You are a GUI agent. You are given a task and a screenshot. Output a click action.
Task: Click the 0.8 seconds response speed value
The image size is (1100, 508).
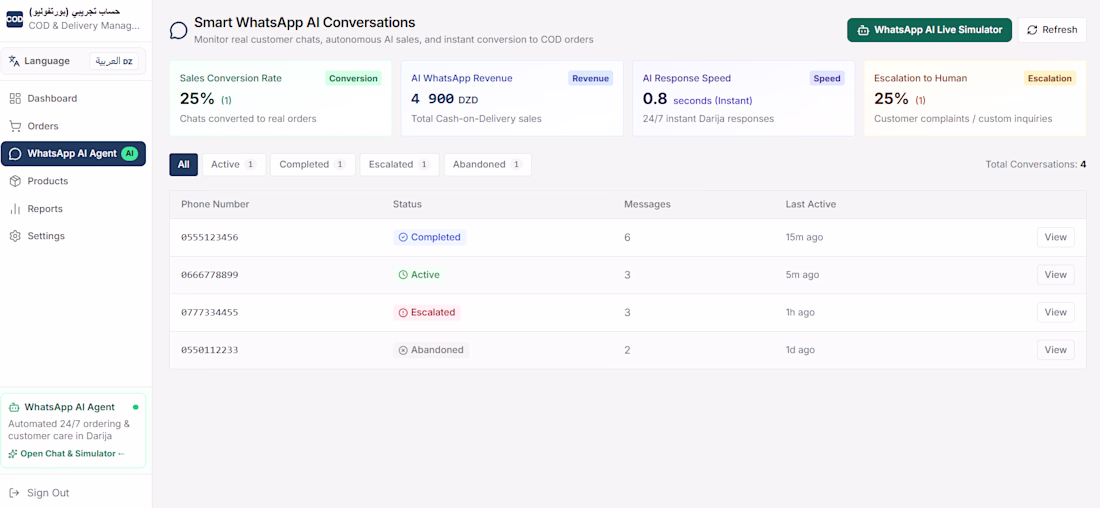pos(697,99)
